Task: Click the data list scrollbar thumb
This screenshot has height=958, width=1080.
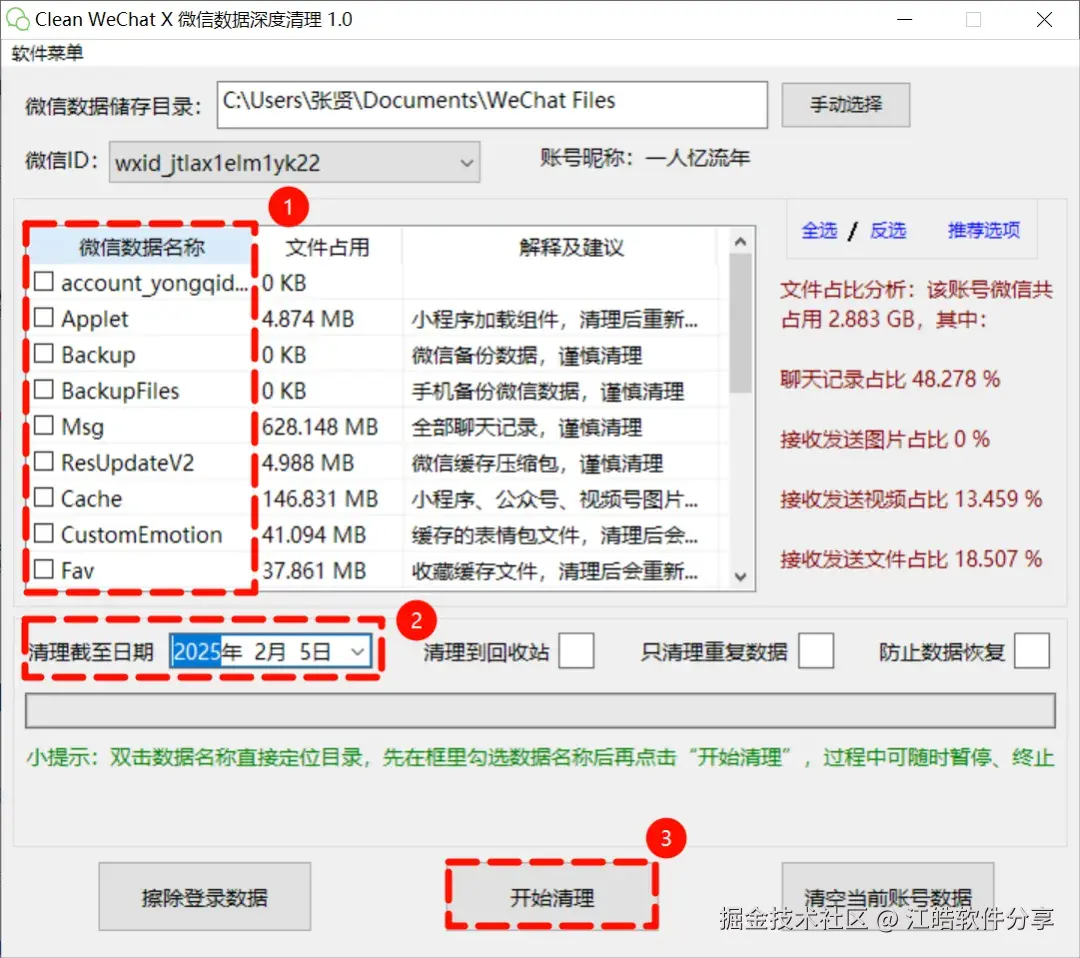Action: click(740, 323)
